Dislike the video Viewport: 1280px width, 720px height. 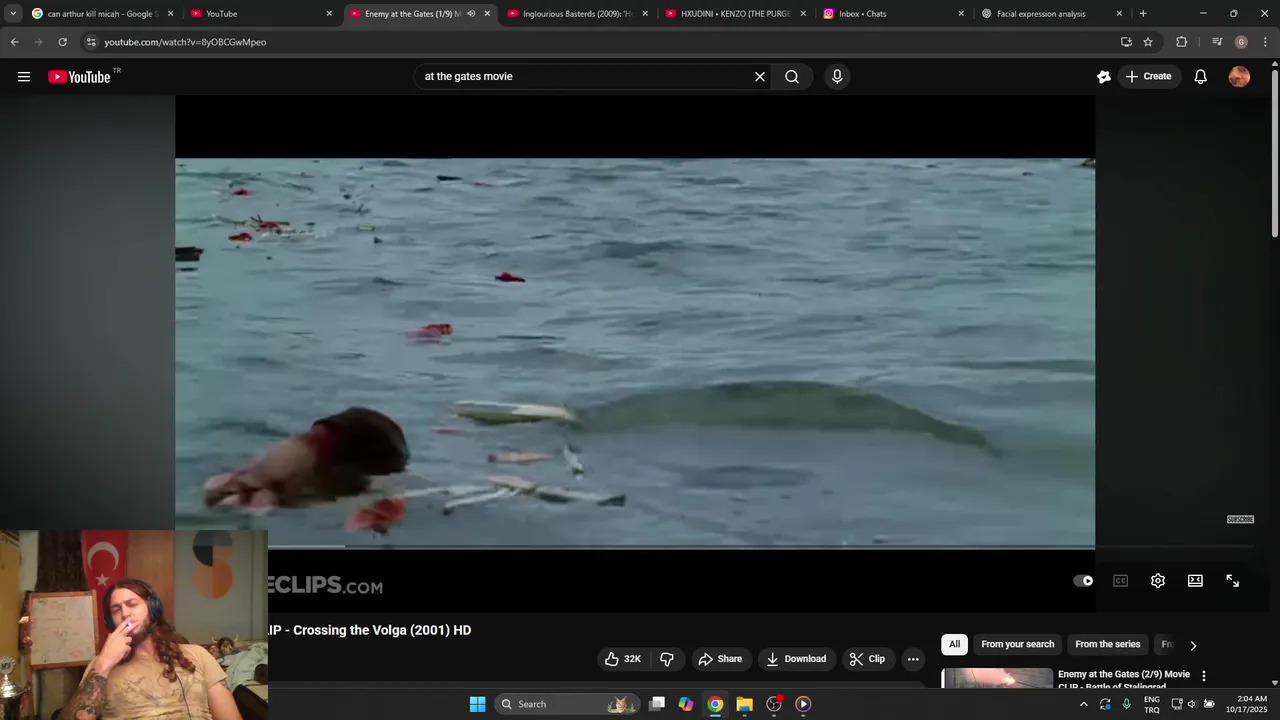tap(667, 659)
